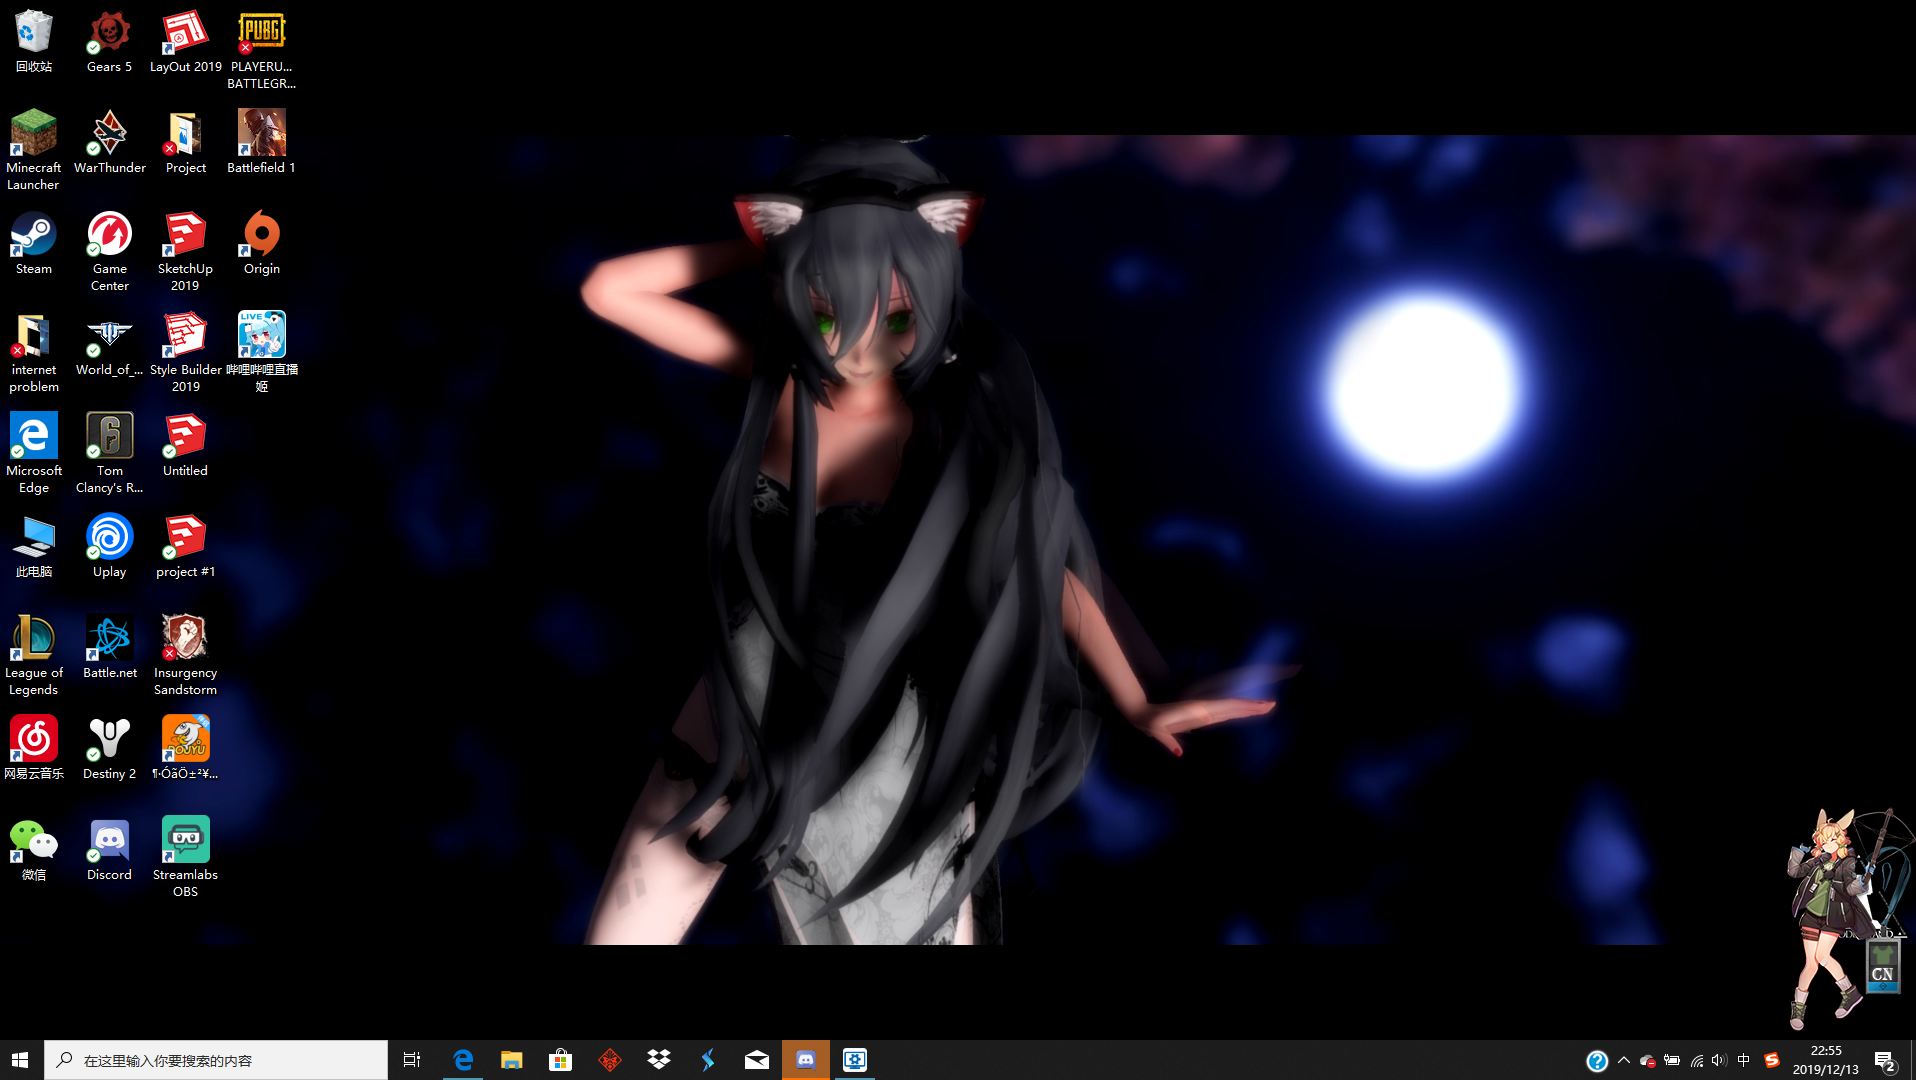The height and width of the screenshot is (1080, 1916).
Task: Select the Minecraft Launcher icon
Action: tap(33, 150)
